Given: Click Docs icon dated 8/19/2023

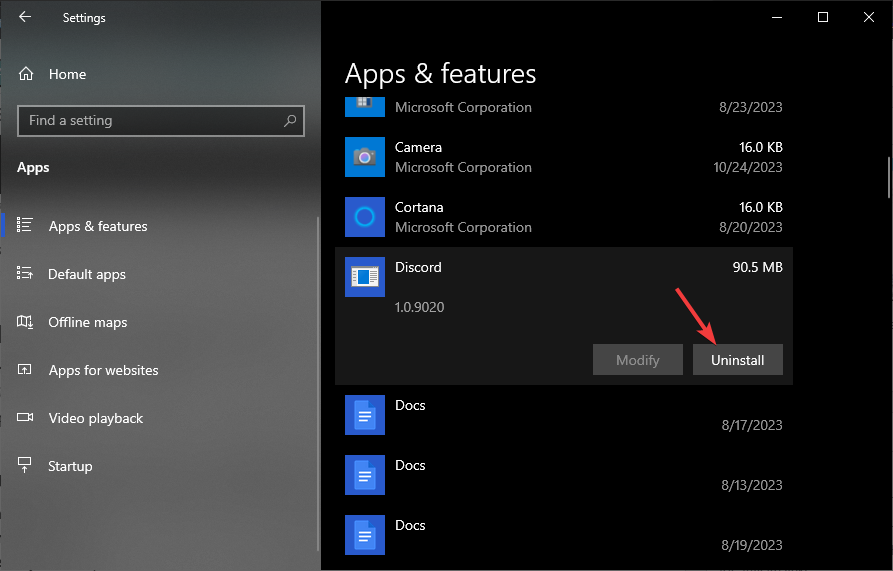Looking at the screenshot, I should (364, 535).
